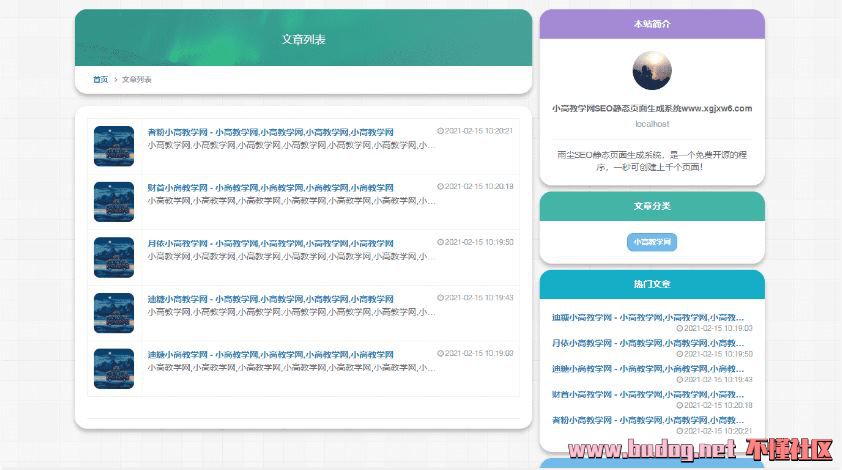
Task: Click summary text of the 10:20:18 article
Action: 291,201
